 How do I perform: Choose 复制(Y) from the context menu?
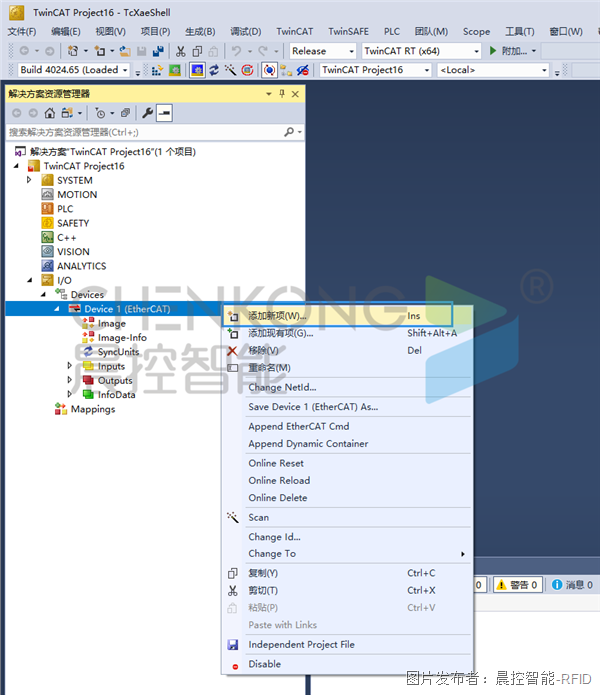347,573
